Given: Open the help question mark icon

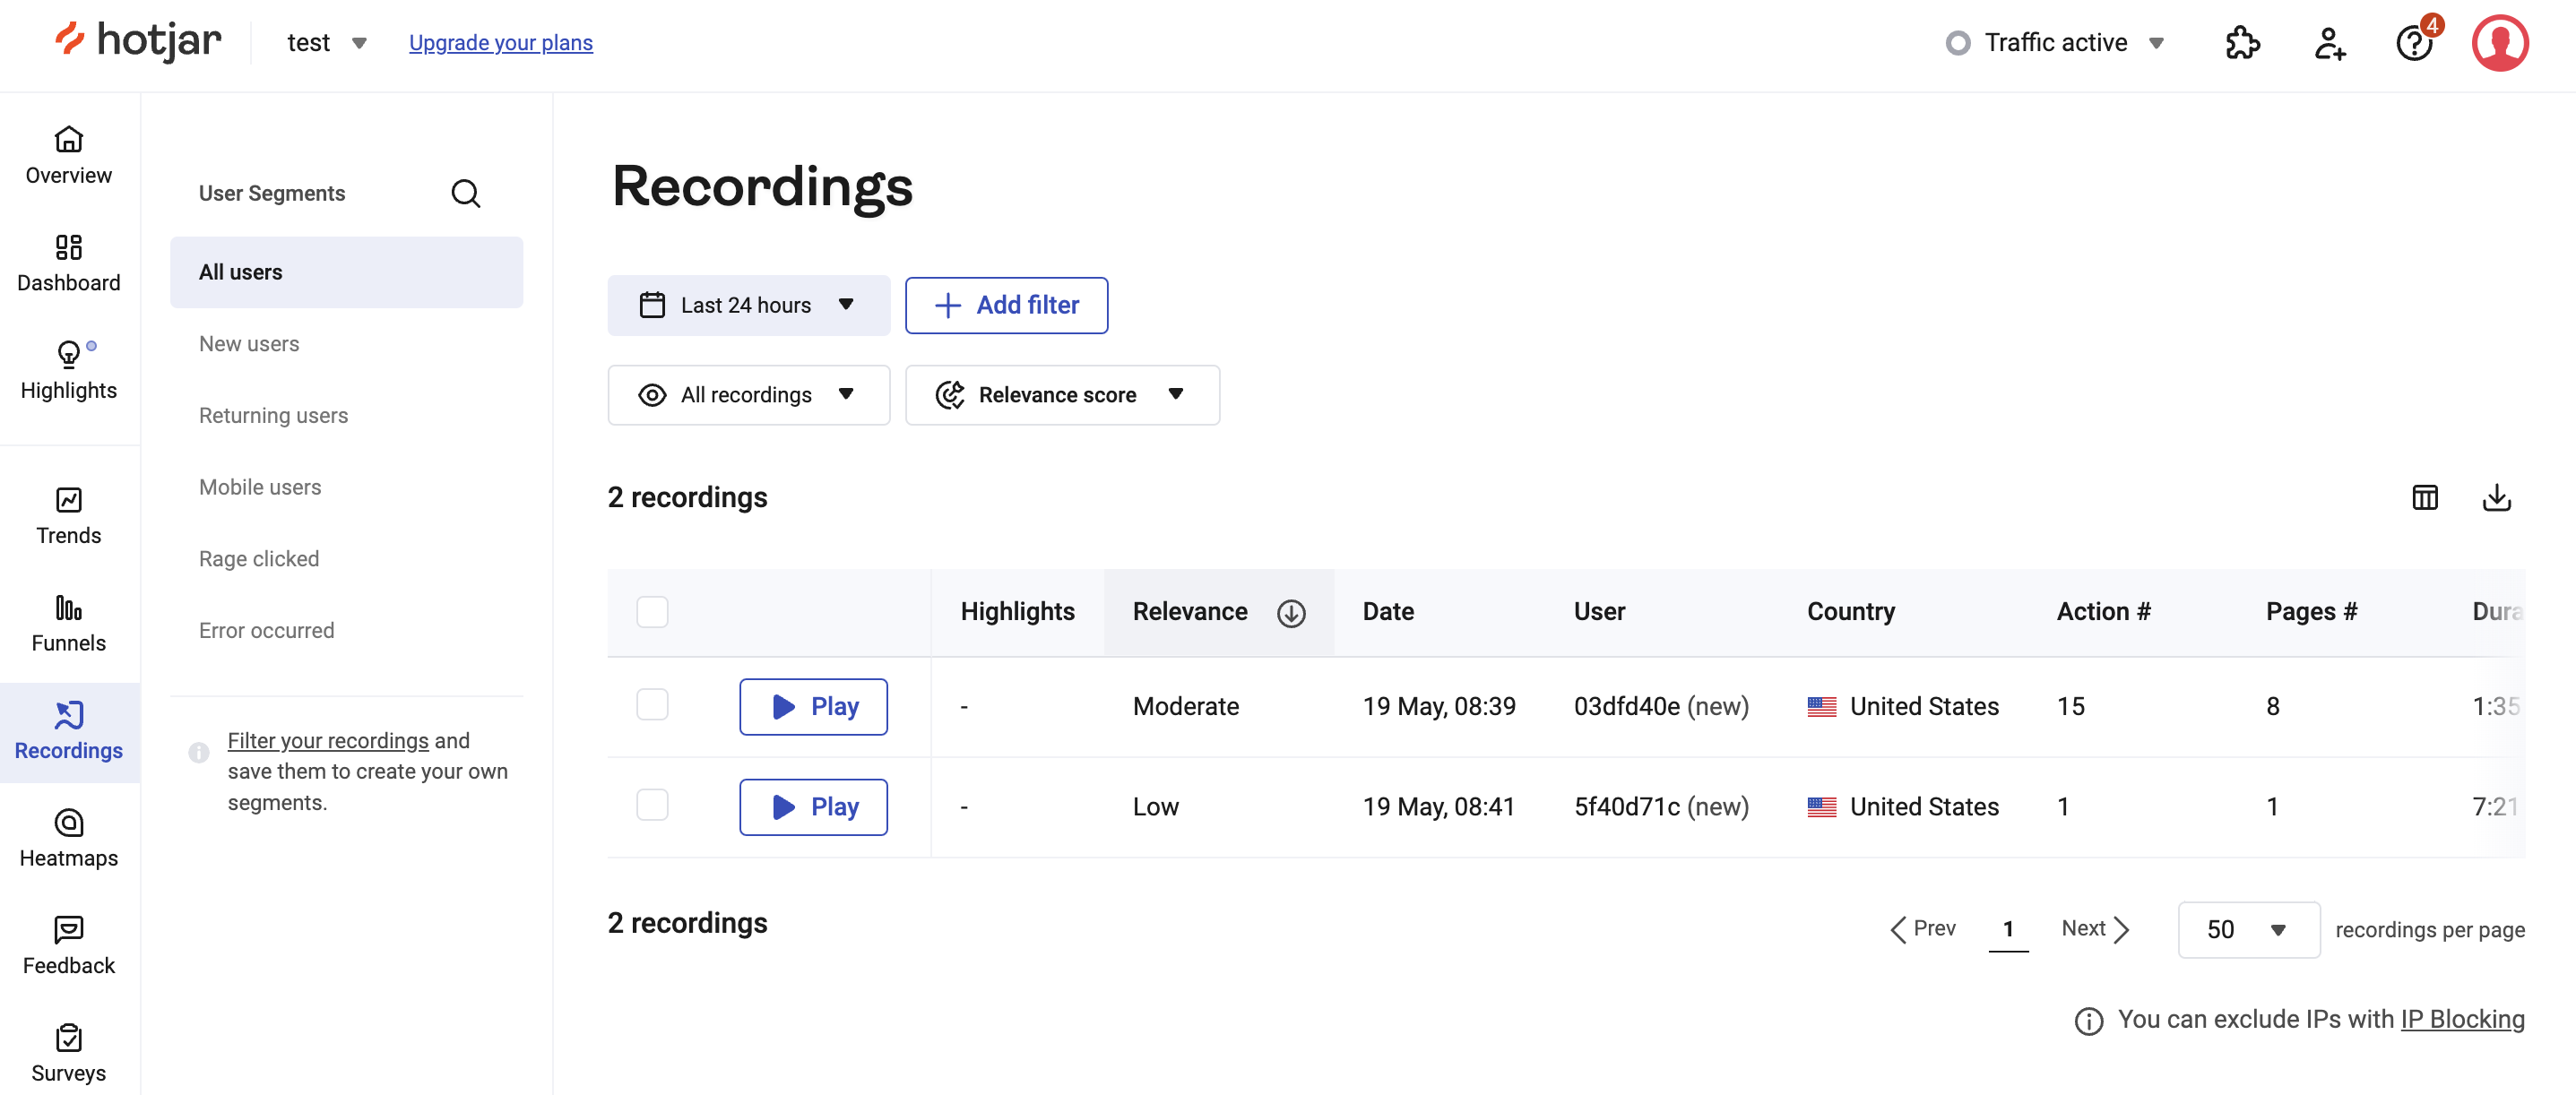Looking at the screenshot, I should pos(2413,43).
